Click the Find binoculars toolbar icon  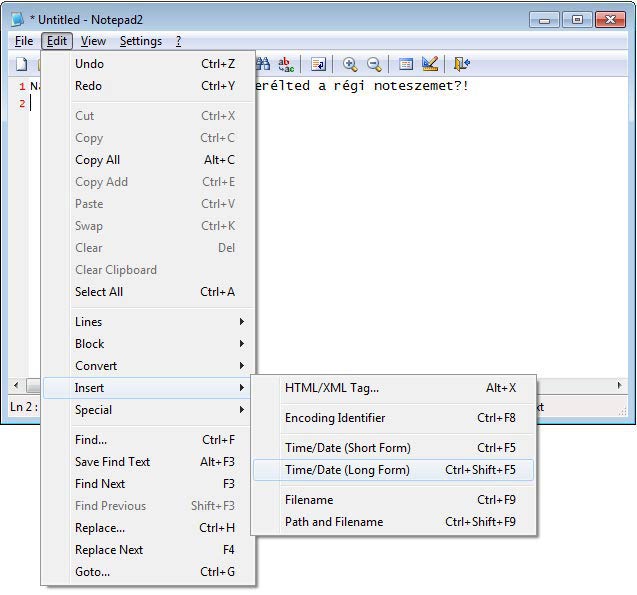pyautogui.click(x=263, y=64)
